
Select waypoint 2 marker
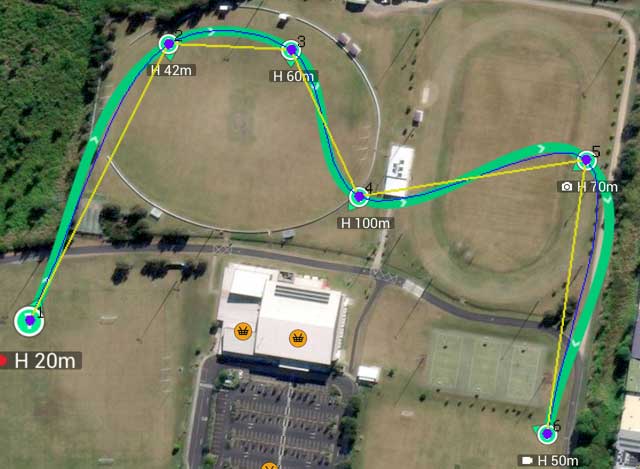pos(169,44)
